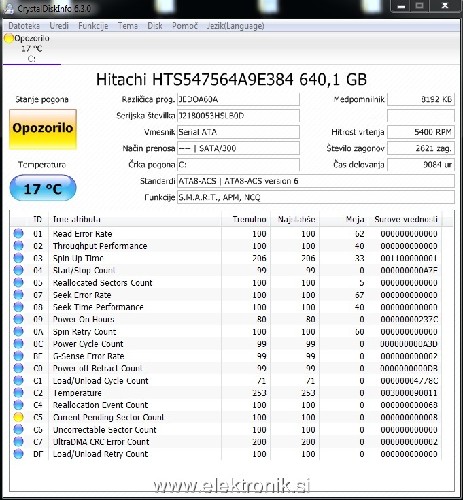Click blue status icon for Throughput Performance
Viewport: 463px width, 500px height.
tap(18, 246)
